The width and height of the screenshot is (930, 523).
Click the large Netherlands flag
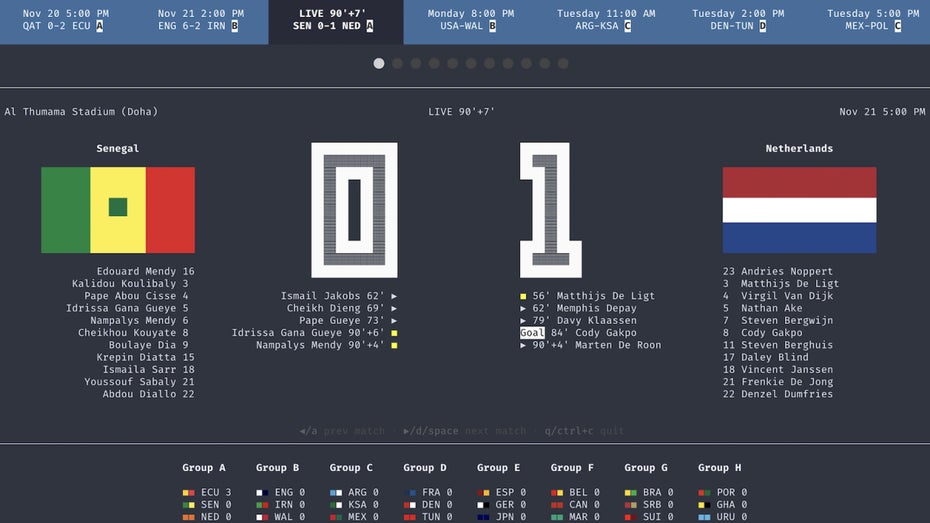(799, 210)
